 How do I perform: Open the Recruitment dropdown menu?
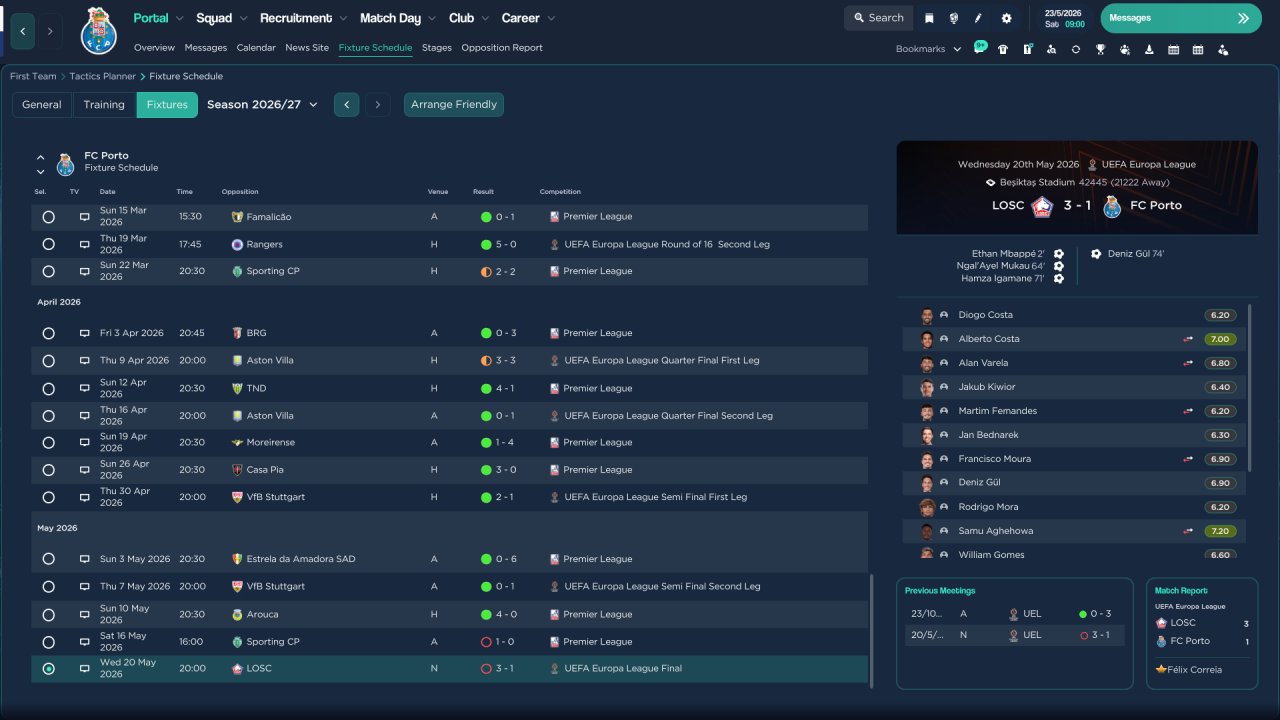(303, 18)
